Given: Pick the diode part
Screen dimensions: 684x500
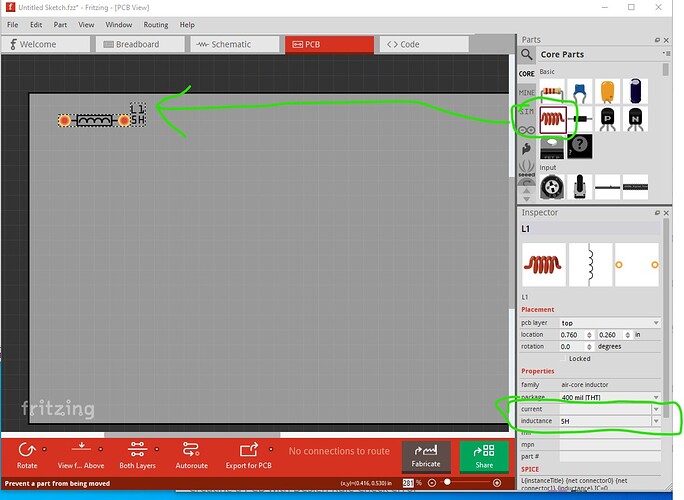Looking at the screenshot, I should click(580, 119).
